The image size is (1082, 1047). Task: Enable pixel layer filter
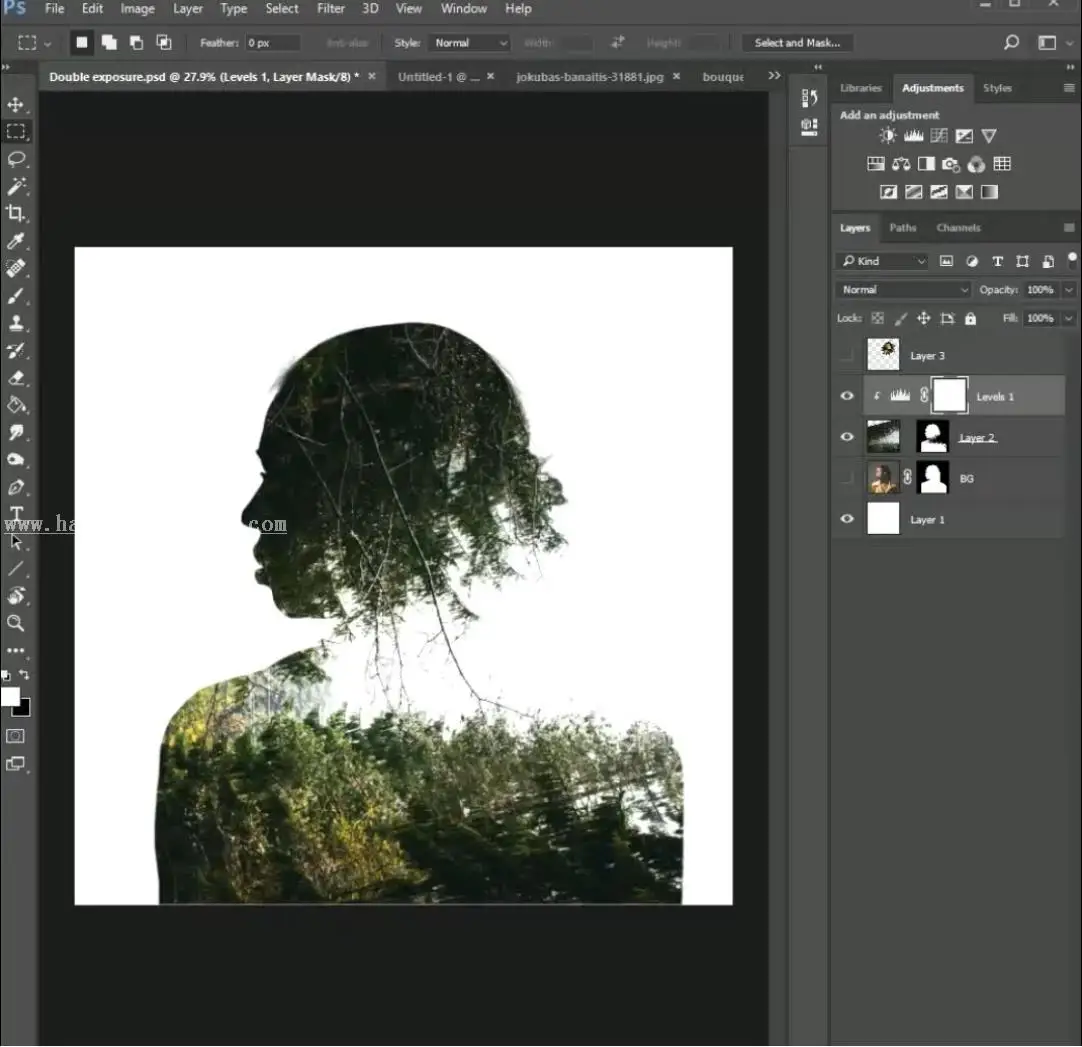coord(946,261)
